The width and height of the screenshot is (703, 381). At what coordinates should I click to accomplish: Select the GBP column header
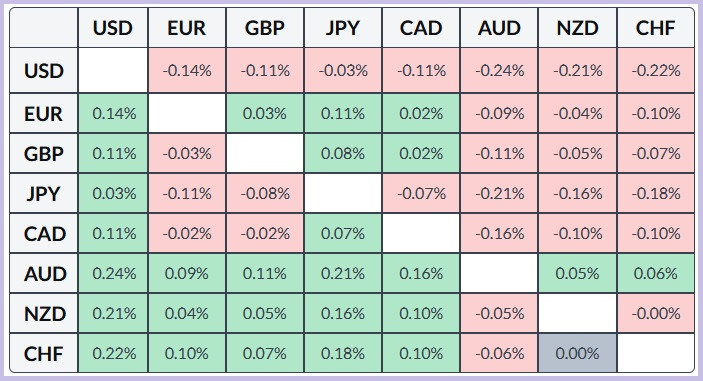(x=265, y=28)
